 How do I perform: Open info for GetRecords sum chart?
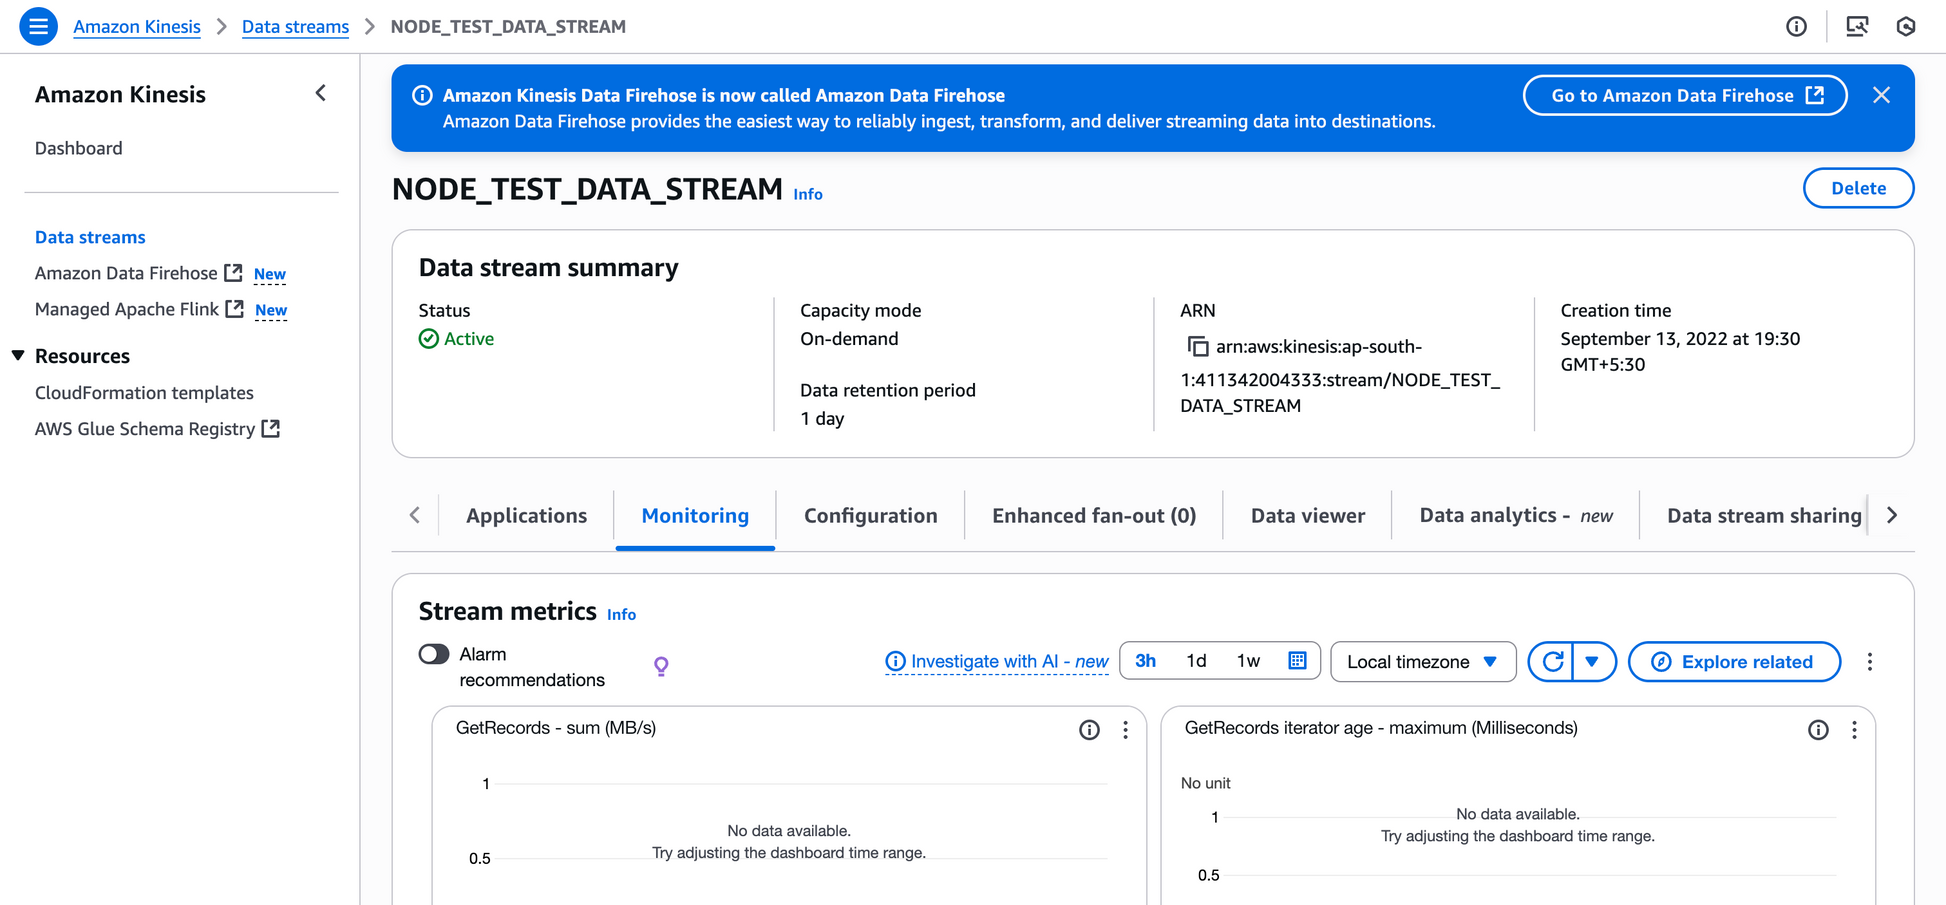tap(1089, 730)
